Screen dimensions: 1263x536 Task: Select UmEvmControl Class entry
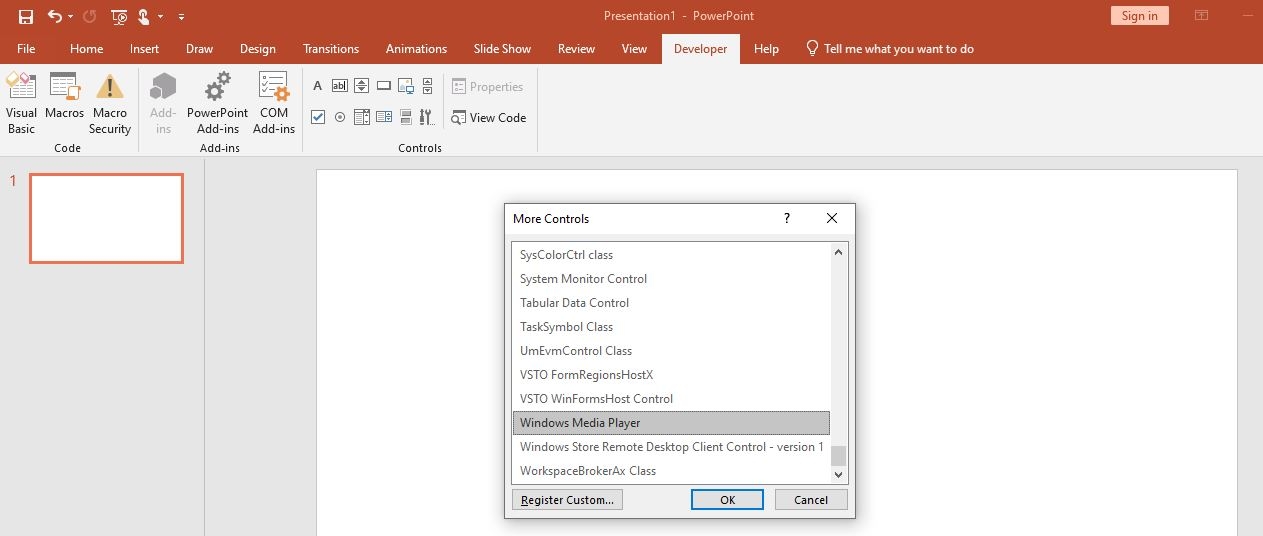tap(671, 351)
